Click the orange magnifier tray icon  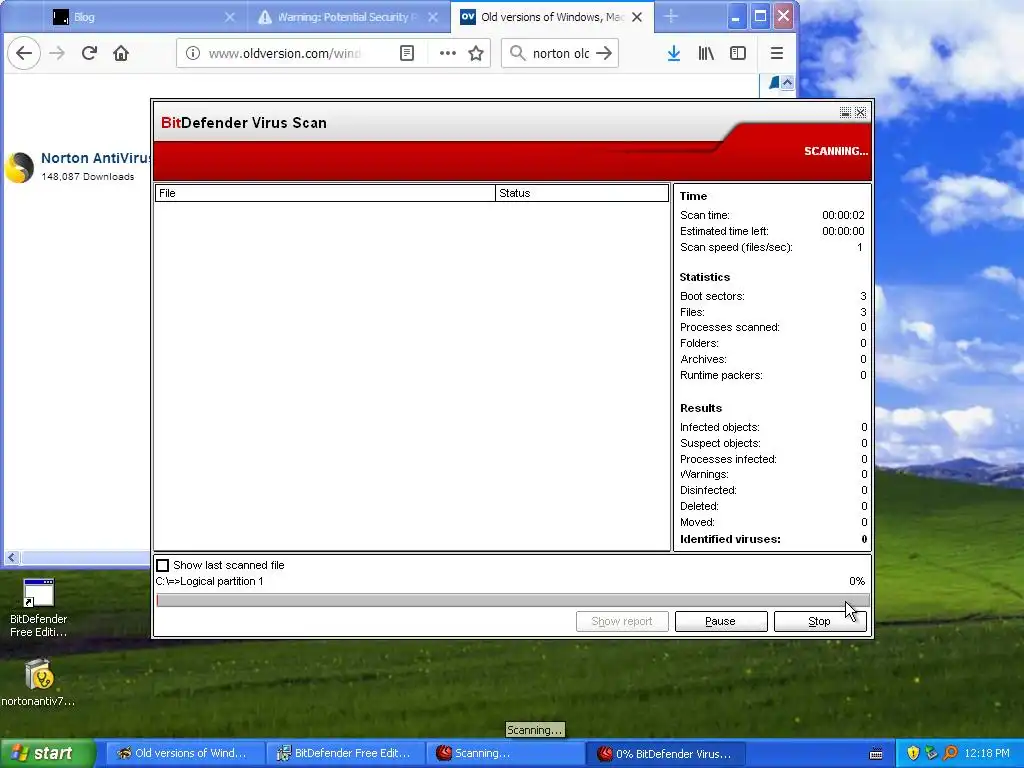click(x=950, y=754)
